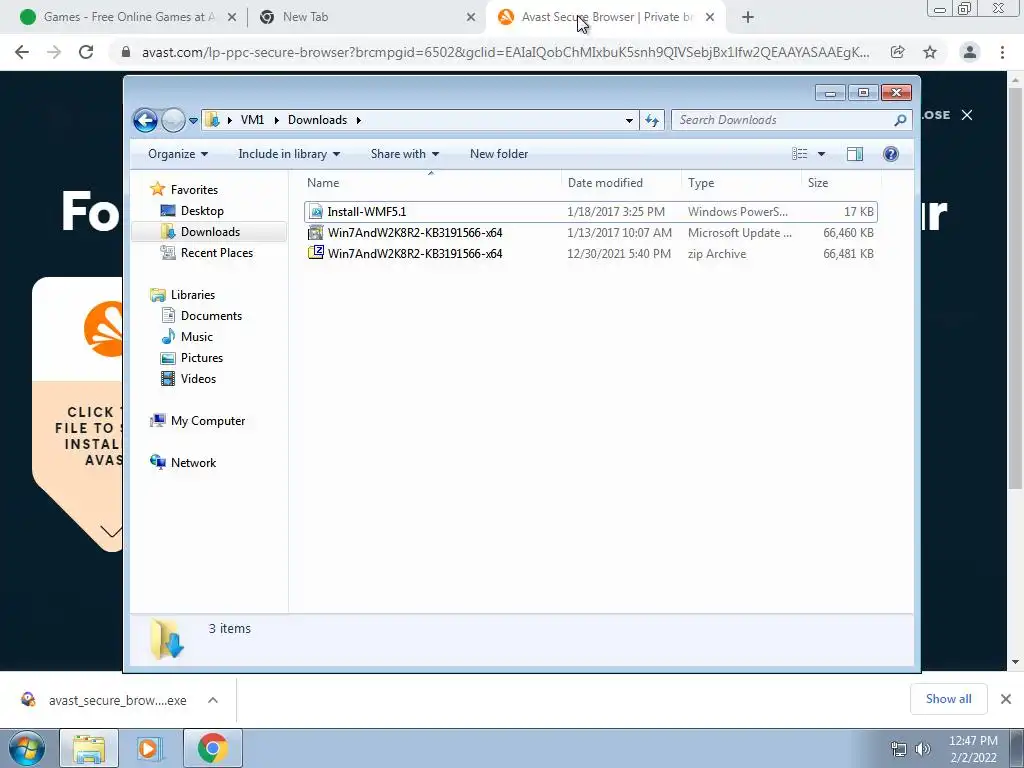The image size is (1024, 768).
Task: Open the Share with menu
Action: pyautogui.click(x=405, y=154)
